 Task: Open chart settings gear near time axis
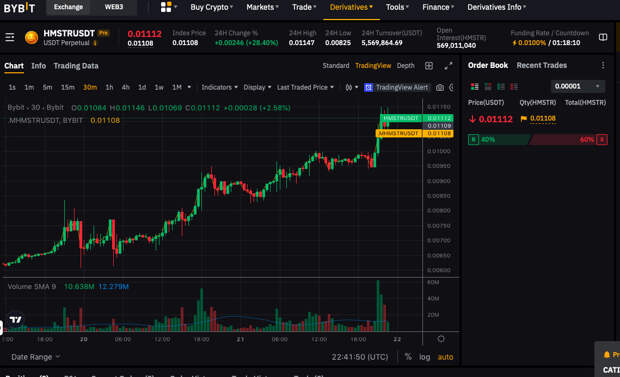441,339
